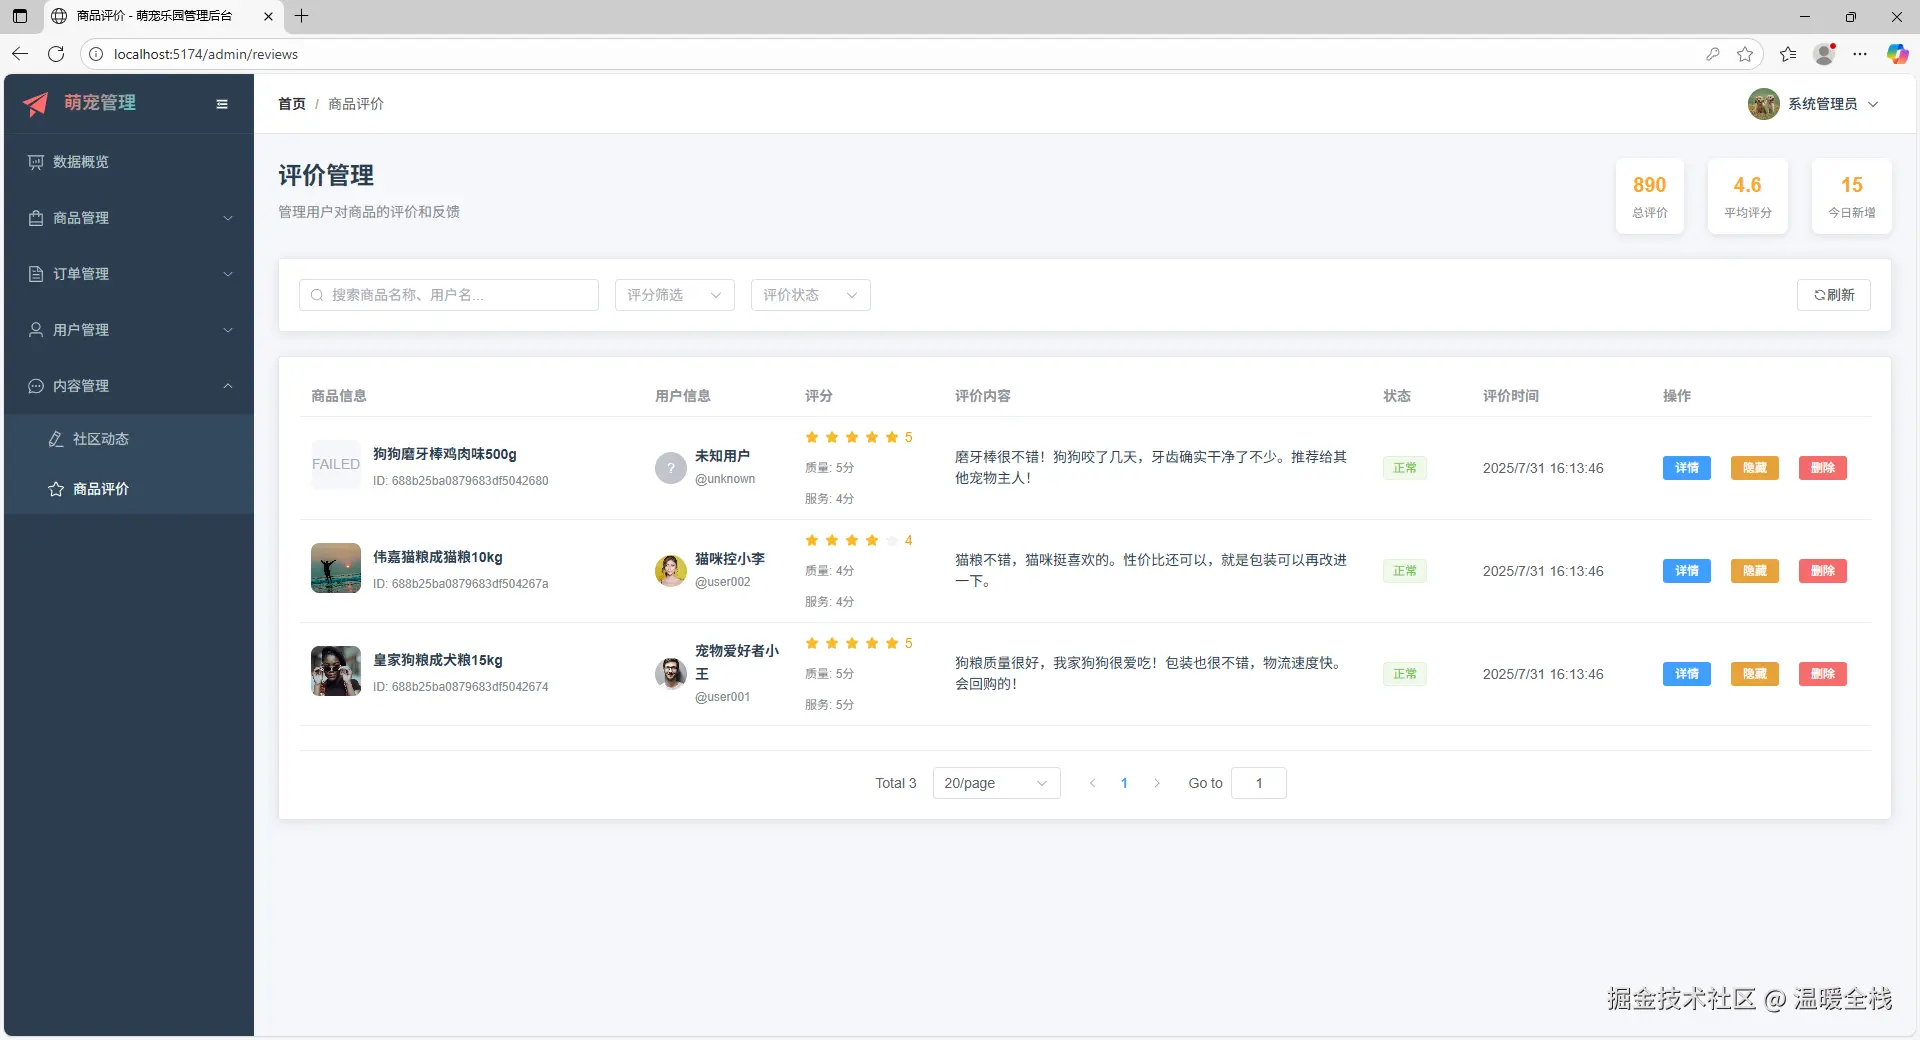View 详情 for 伟嘉猫粮成猫粮10kg review
This screenshot has height=1040, width=1920.
point(1687,571)
